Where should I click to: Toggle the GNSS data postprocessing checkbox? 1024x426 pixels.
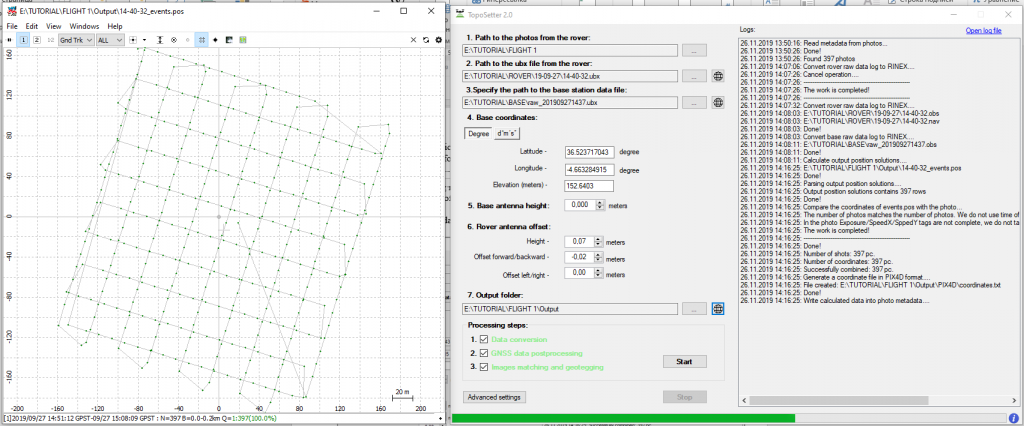[482, 353]
